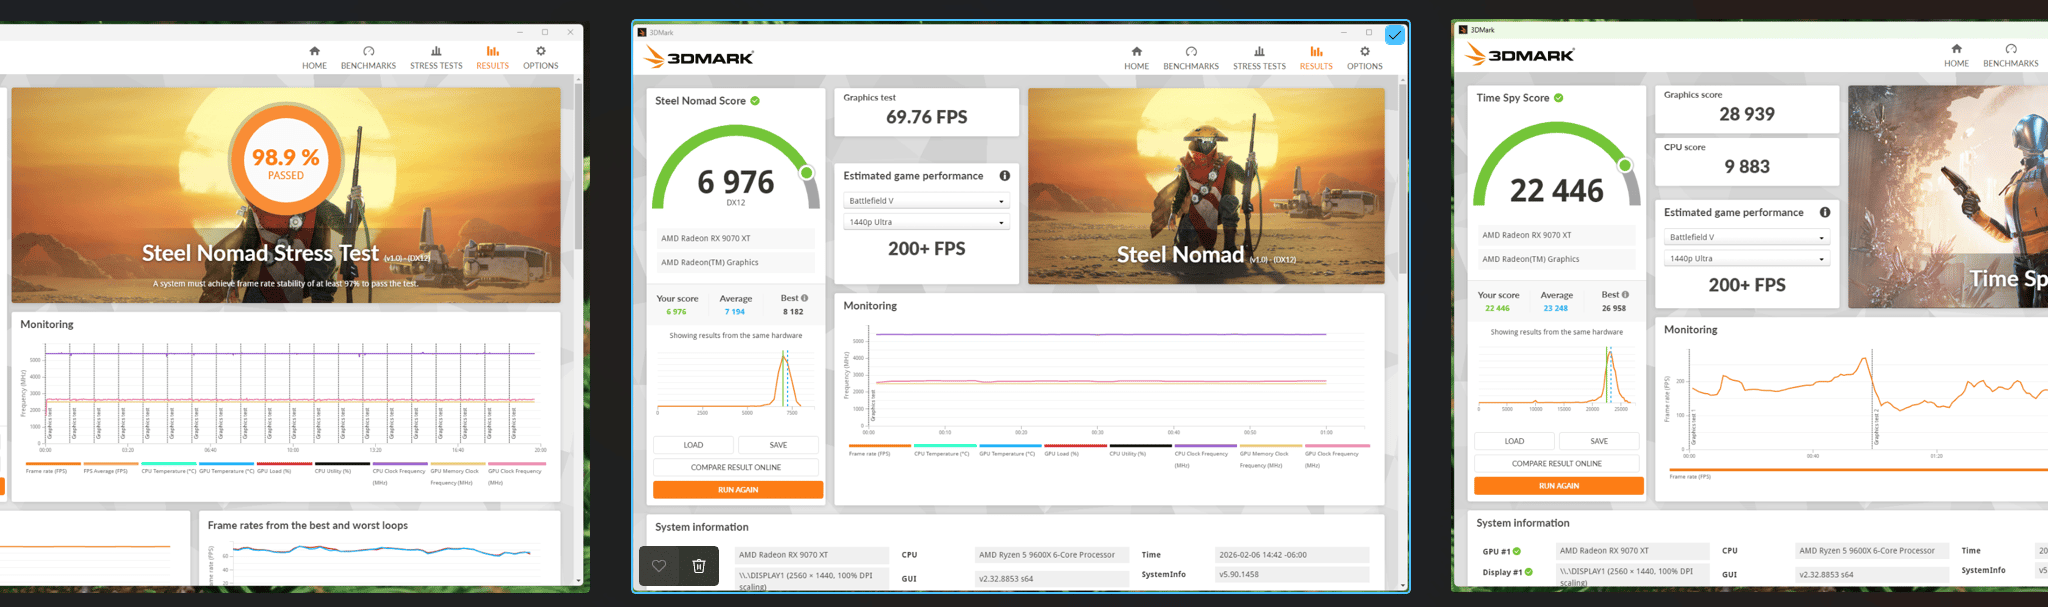The height and width of the screenshot is (607, 2048).
Task: Click the green validity check beside Time Spy Score
Action: pyautogui.click(x=1559, y=98)
